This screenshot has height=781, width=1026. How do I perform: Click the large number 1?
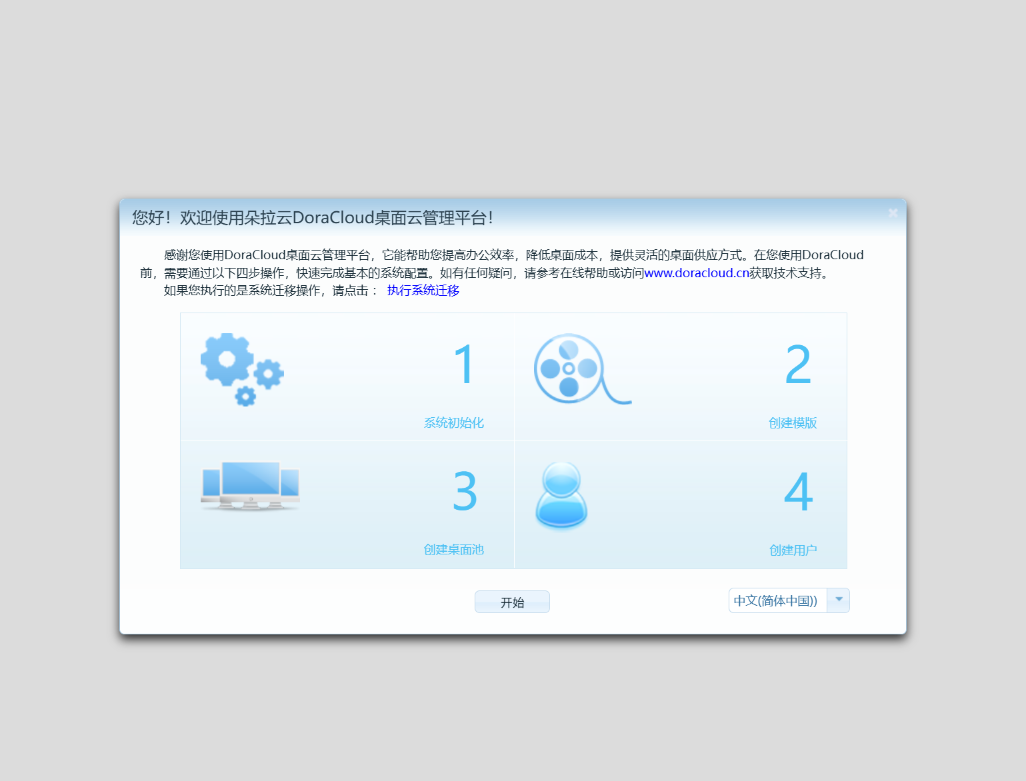point(464,364)
